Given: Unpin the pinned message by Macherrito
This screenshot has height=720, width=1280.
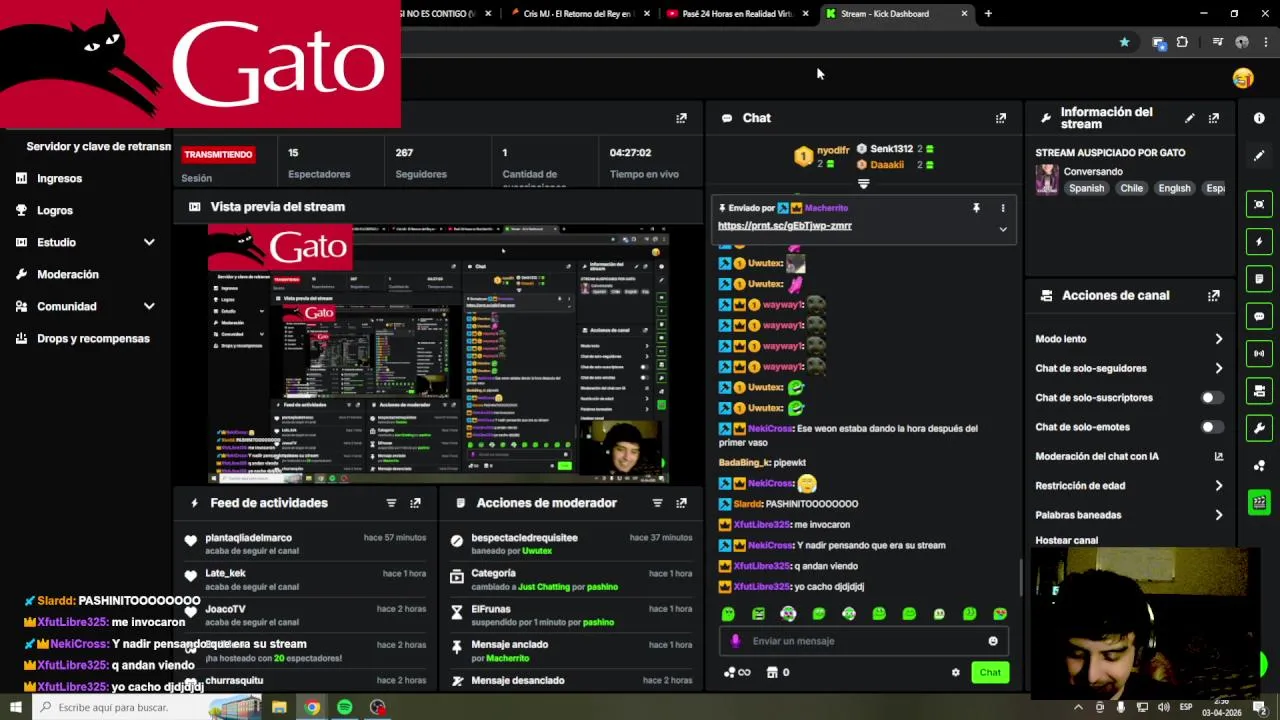Looking at the screenshot, I should 976,208.
